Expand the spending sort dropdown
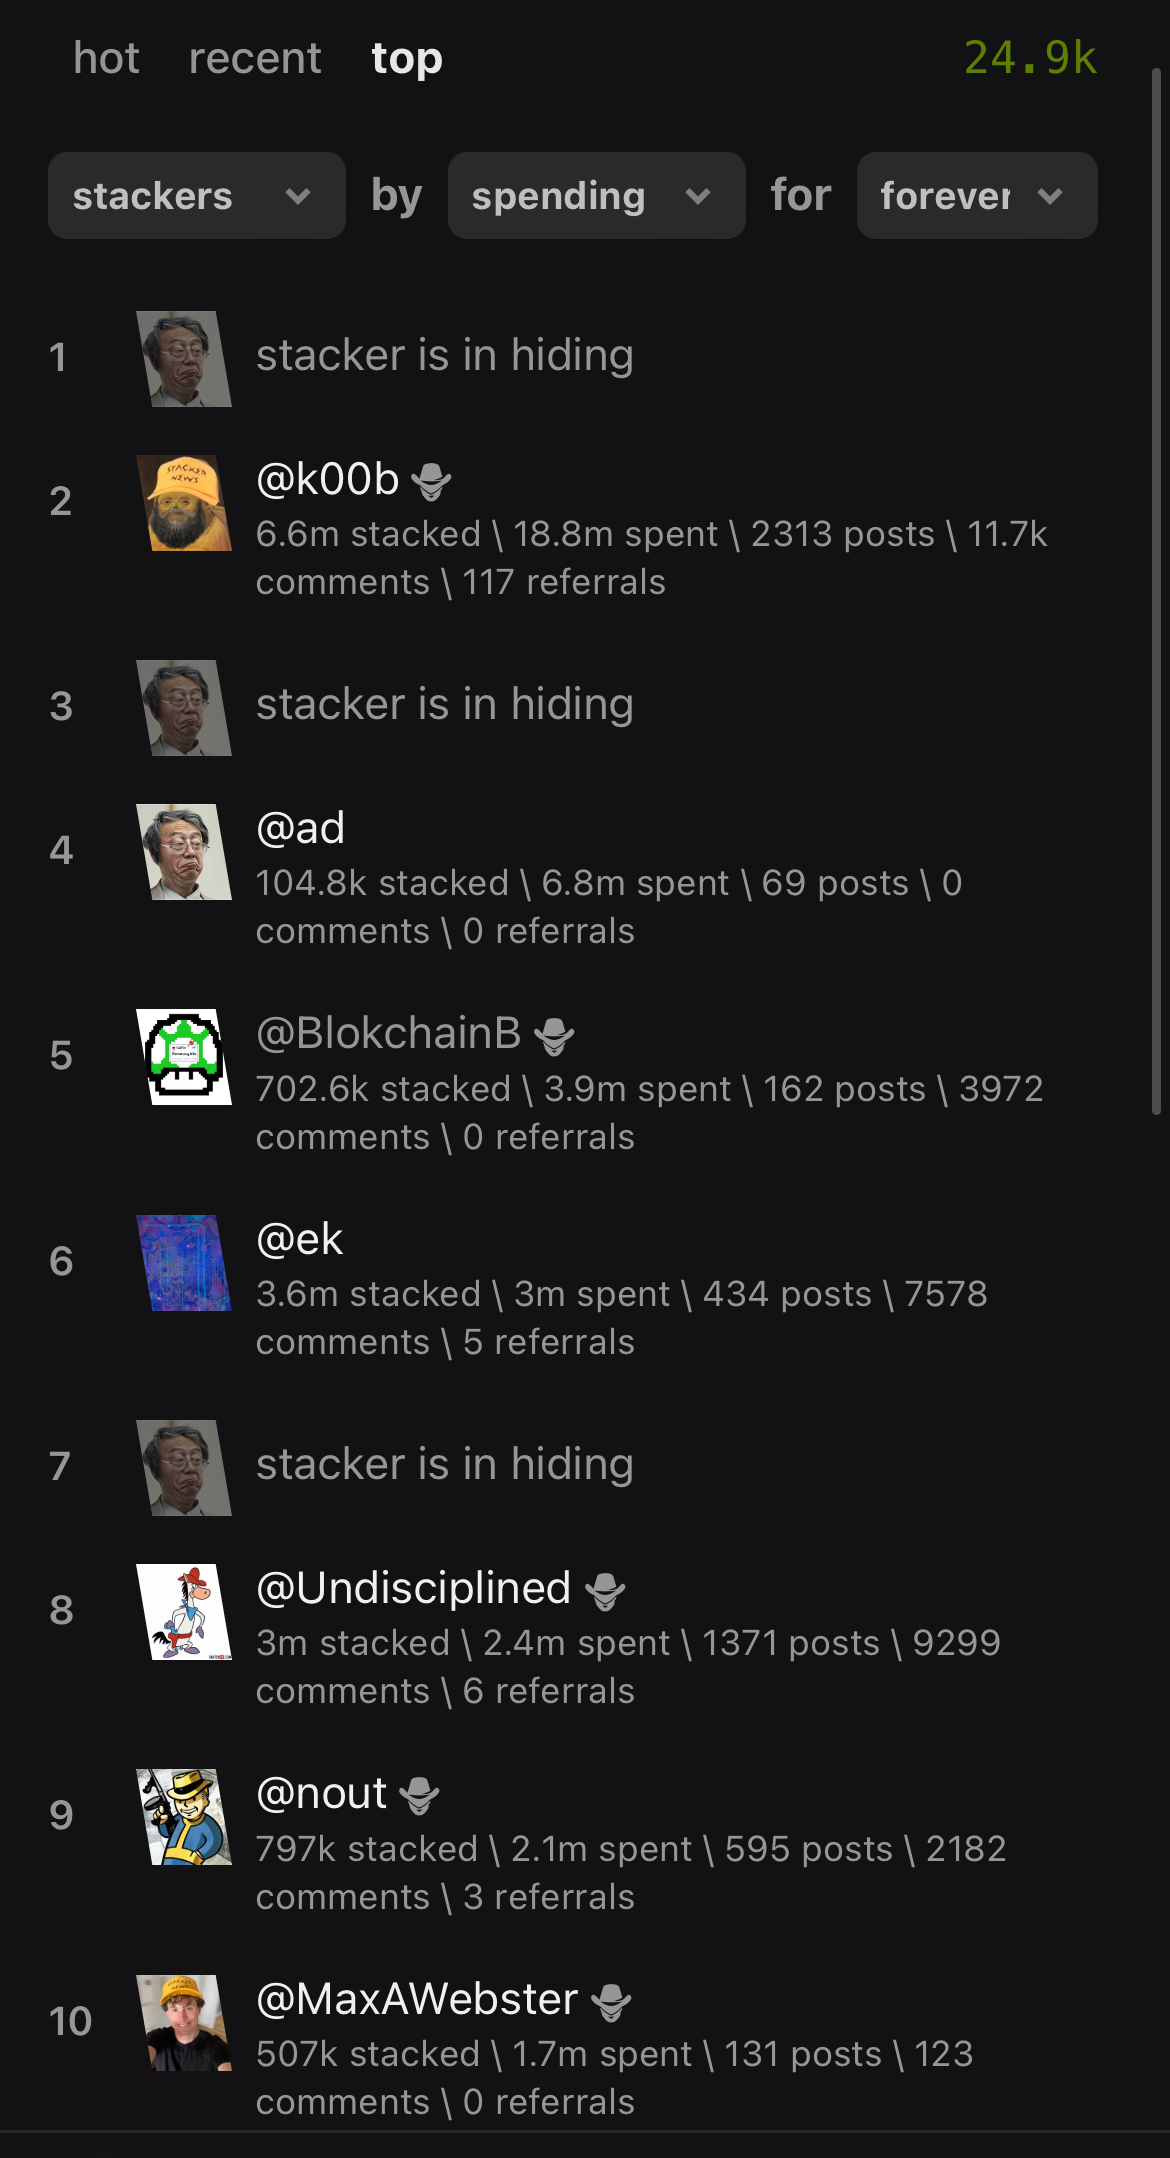The image size is (1170, 2158). pyautogui.click(x=596, y=196)
